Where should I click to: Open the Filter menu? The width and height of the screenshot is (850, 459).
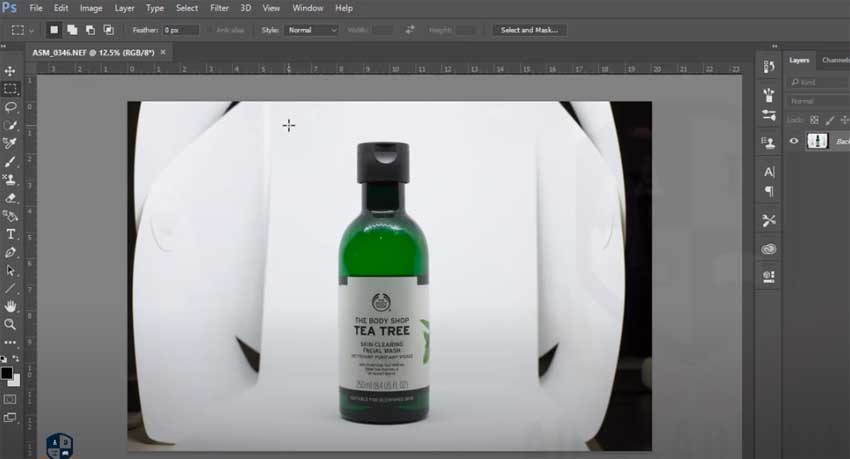[x=219, y=8]
